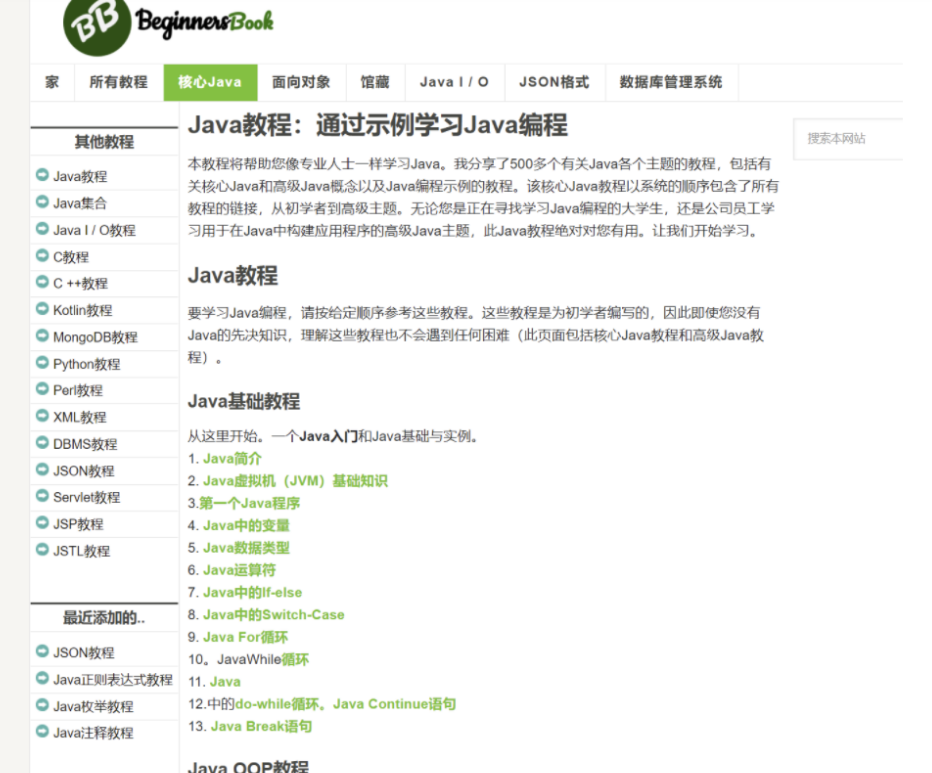Click the bullet icon beside MongoDB教程

click(42, 335)
